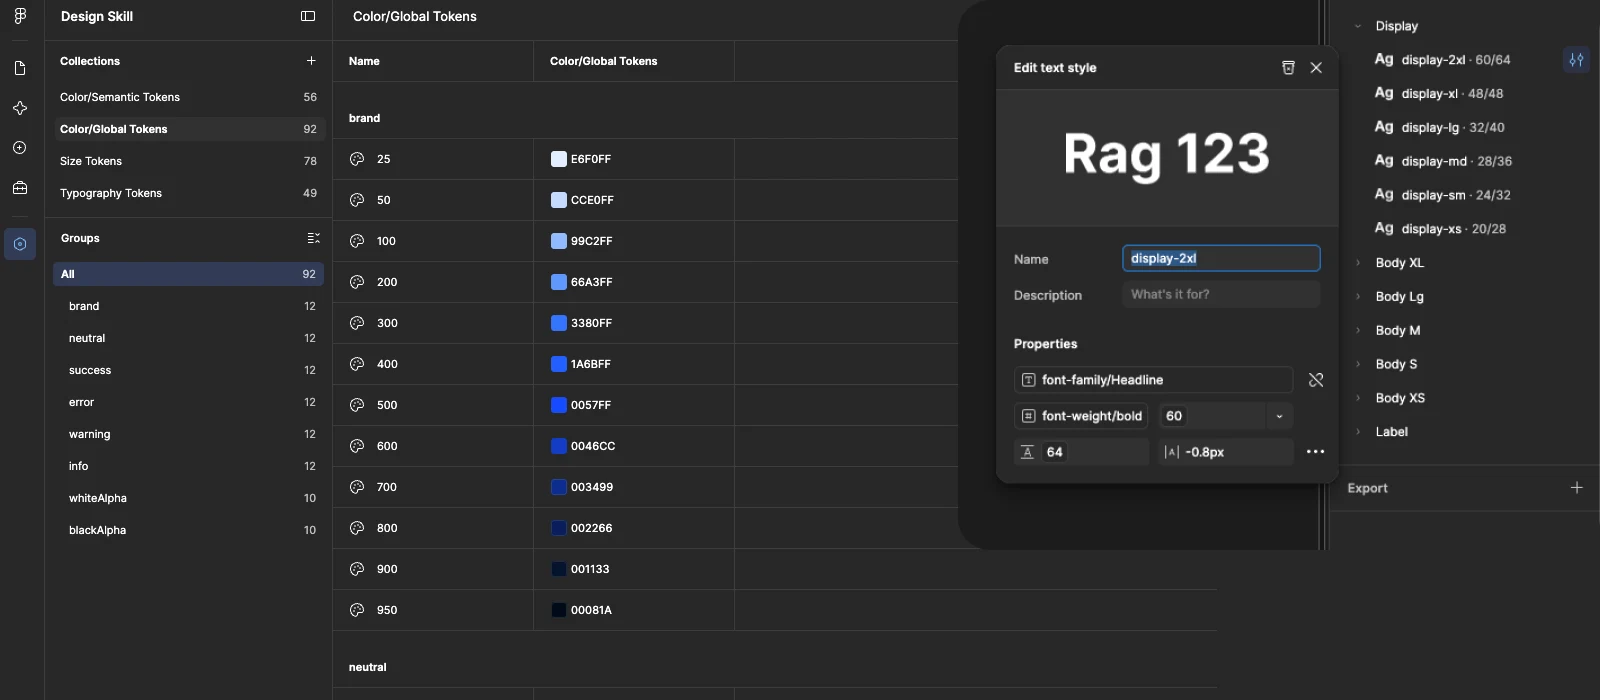Click the palette icon for row 100
Viewport: 1600px width, 700px height.
point(357,241)
